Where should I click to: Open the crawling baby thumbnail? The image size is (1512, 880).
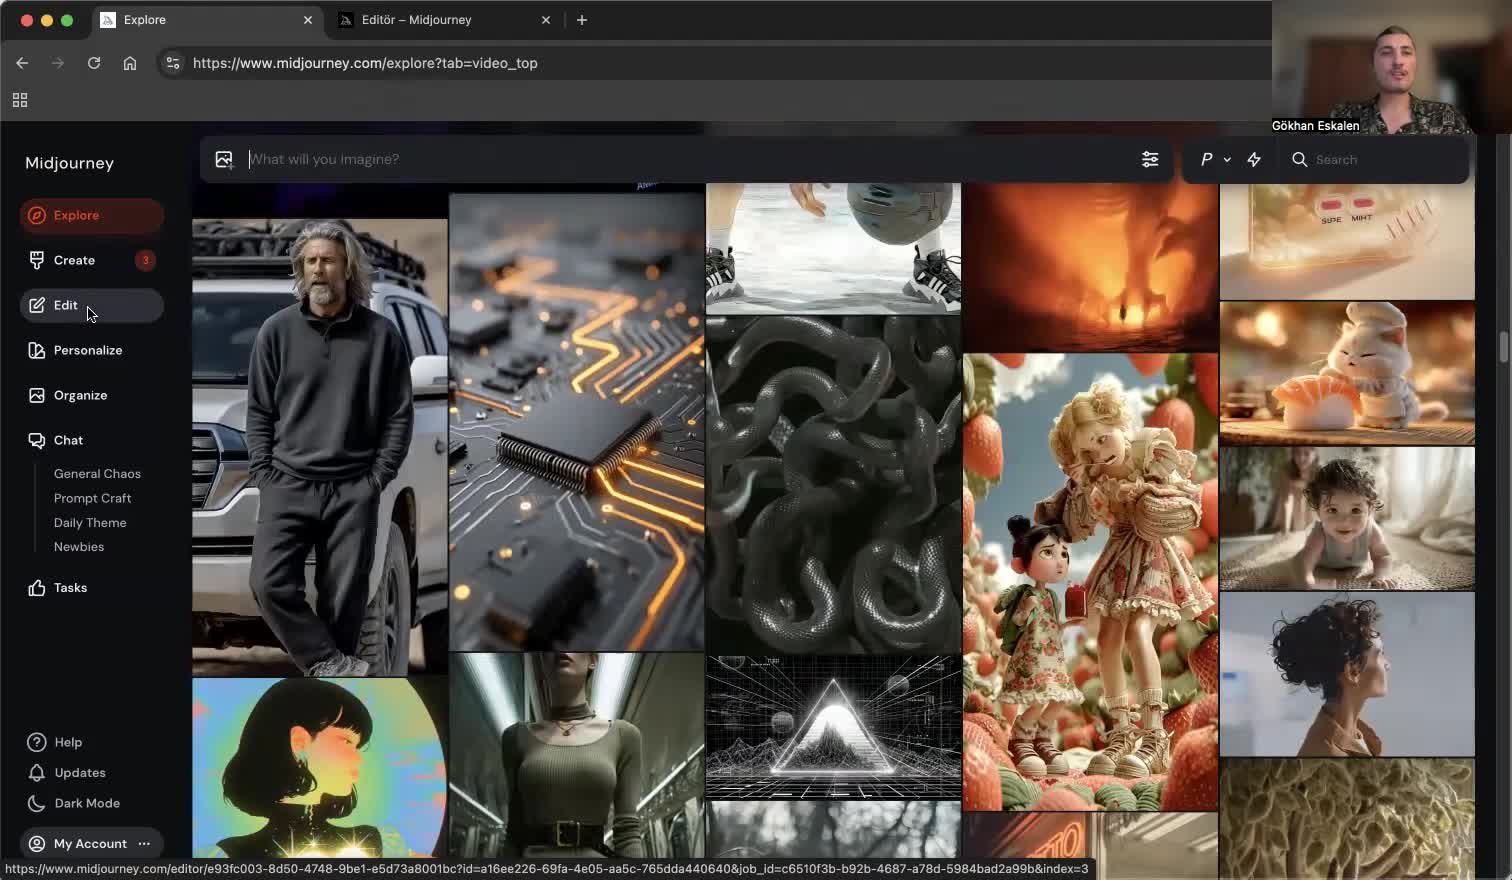[x=1347, y=518]
